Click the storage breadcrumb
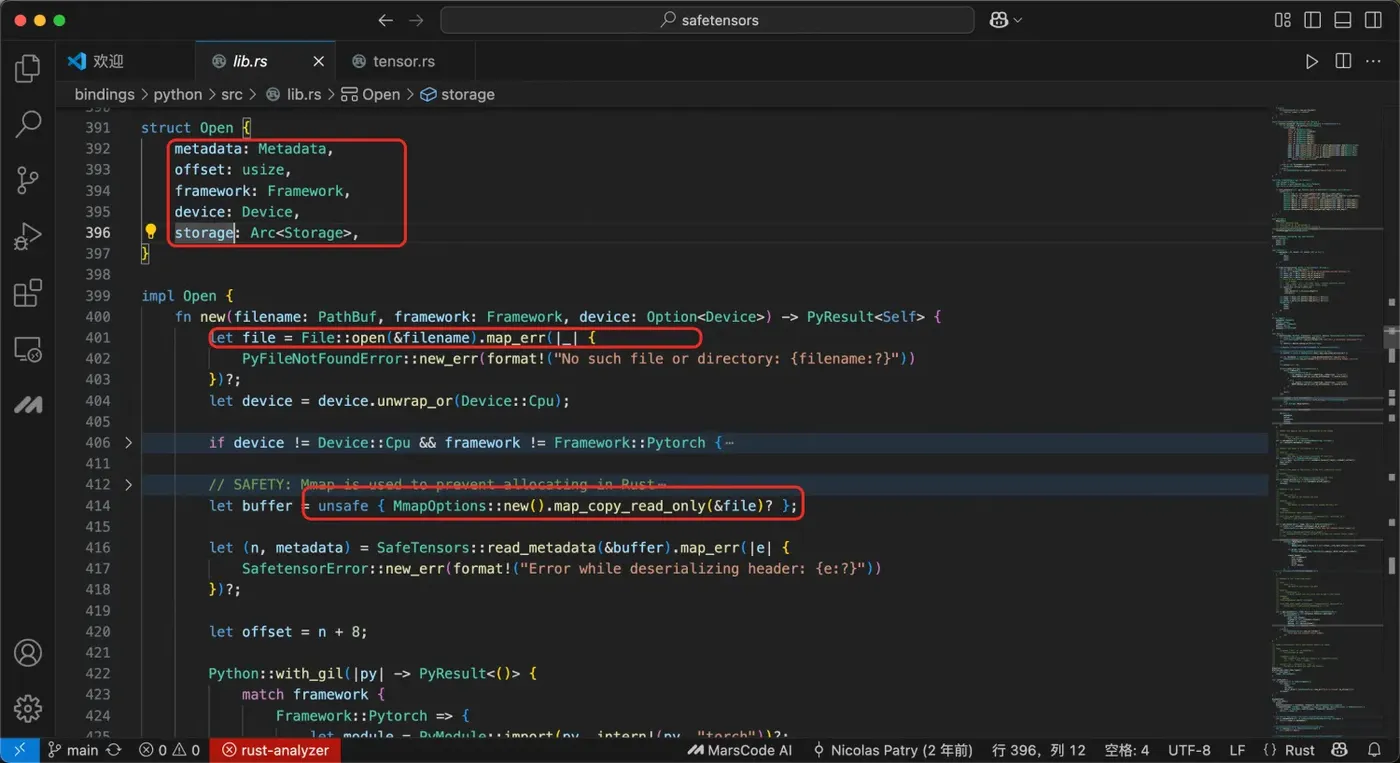The image size is (1400, 763). tap(467, 94)
